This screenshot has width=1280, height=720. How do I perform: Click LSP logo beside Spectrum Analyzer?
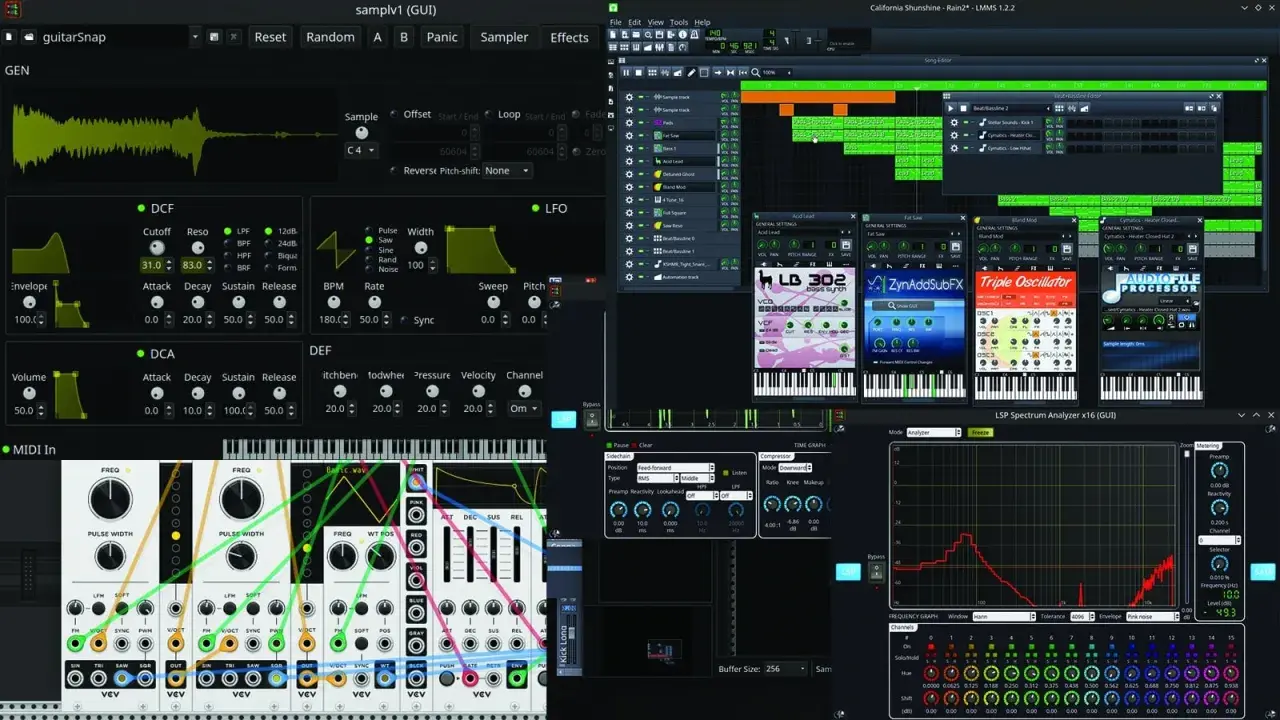[848, 571]
